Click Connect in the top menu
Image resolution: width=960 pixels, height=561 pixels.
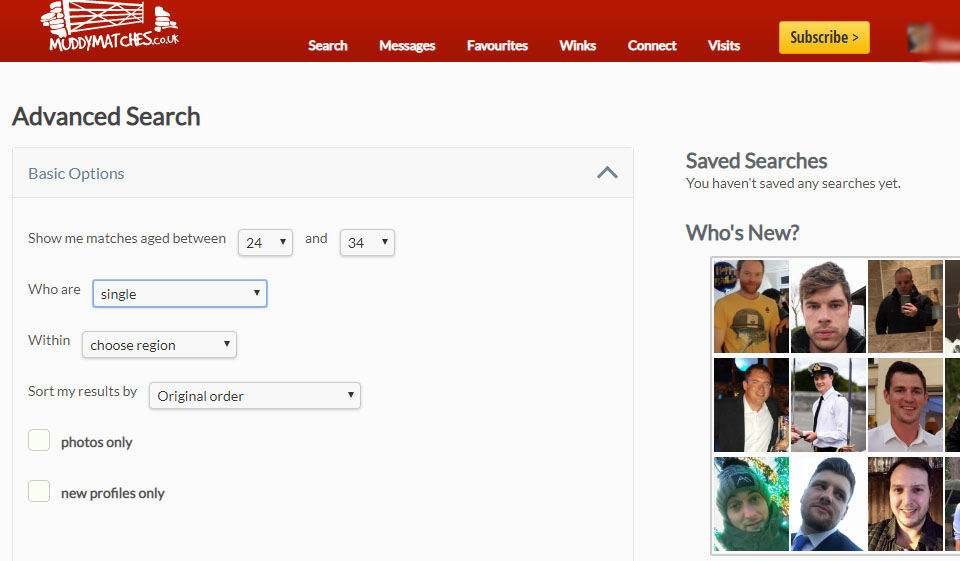(652, 46)
